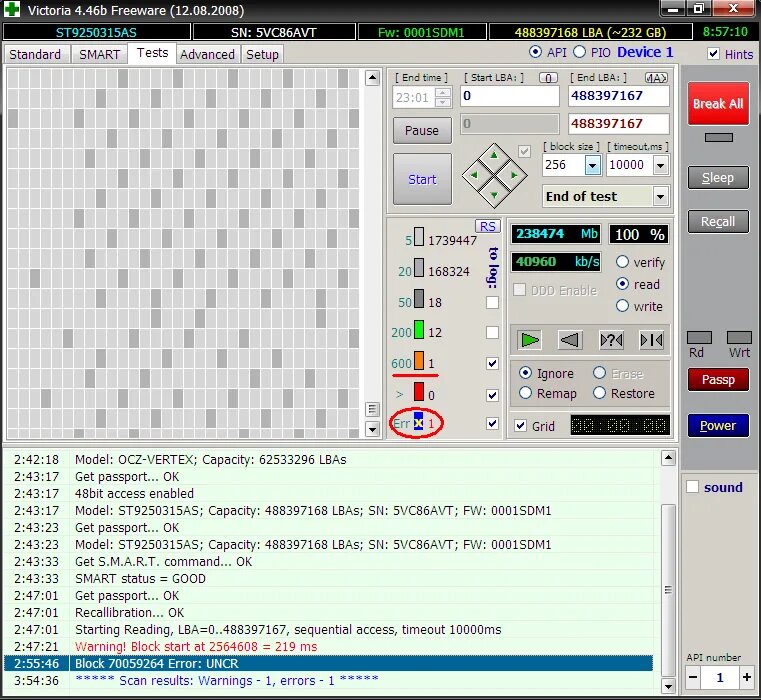Click the up arrow on the navigation diamond

tap(494, 155)
